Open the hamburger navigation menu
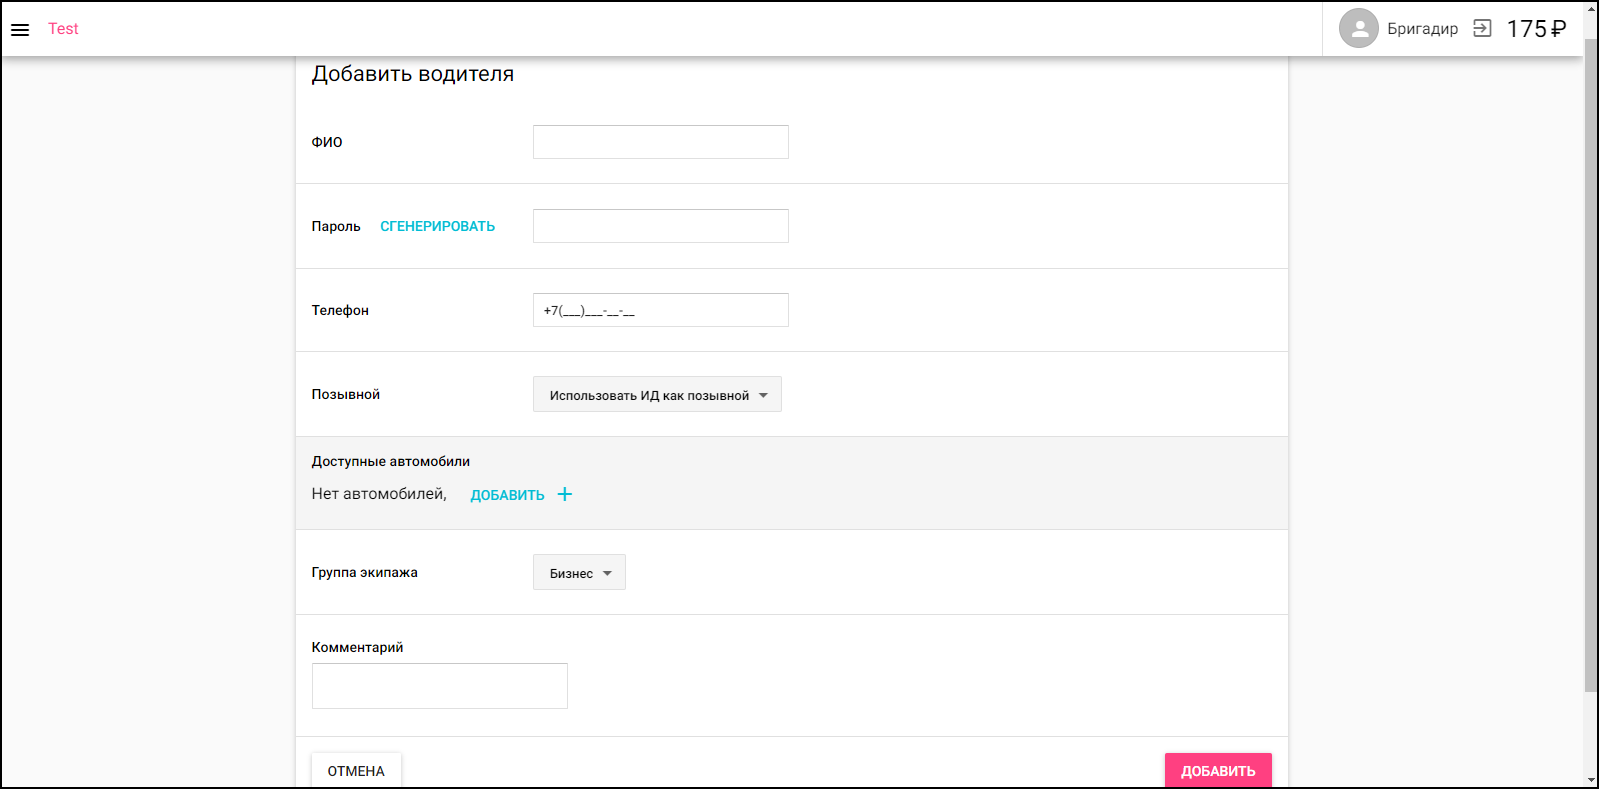The height and width of the screenshot is (789, 1599). tap(20, 30)
